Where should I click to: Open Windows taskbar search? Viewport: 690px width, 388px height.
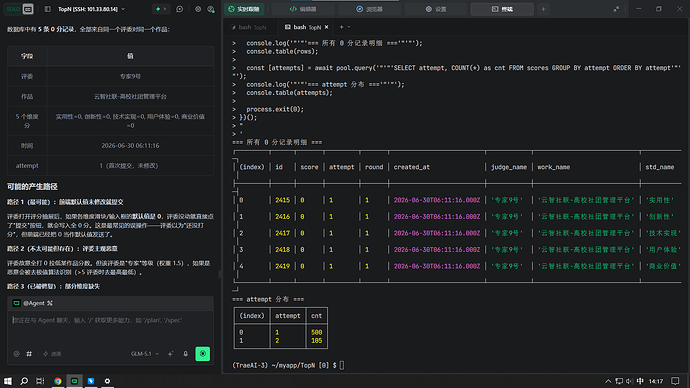tap(24, 381)
